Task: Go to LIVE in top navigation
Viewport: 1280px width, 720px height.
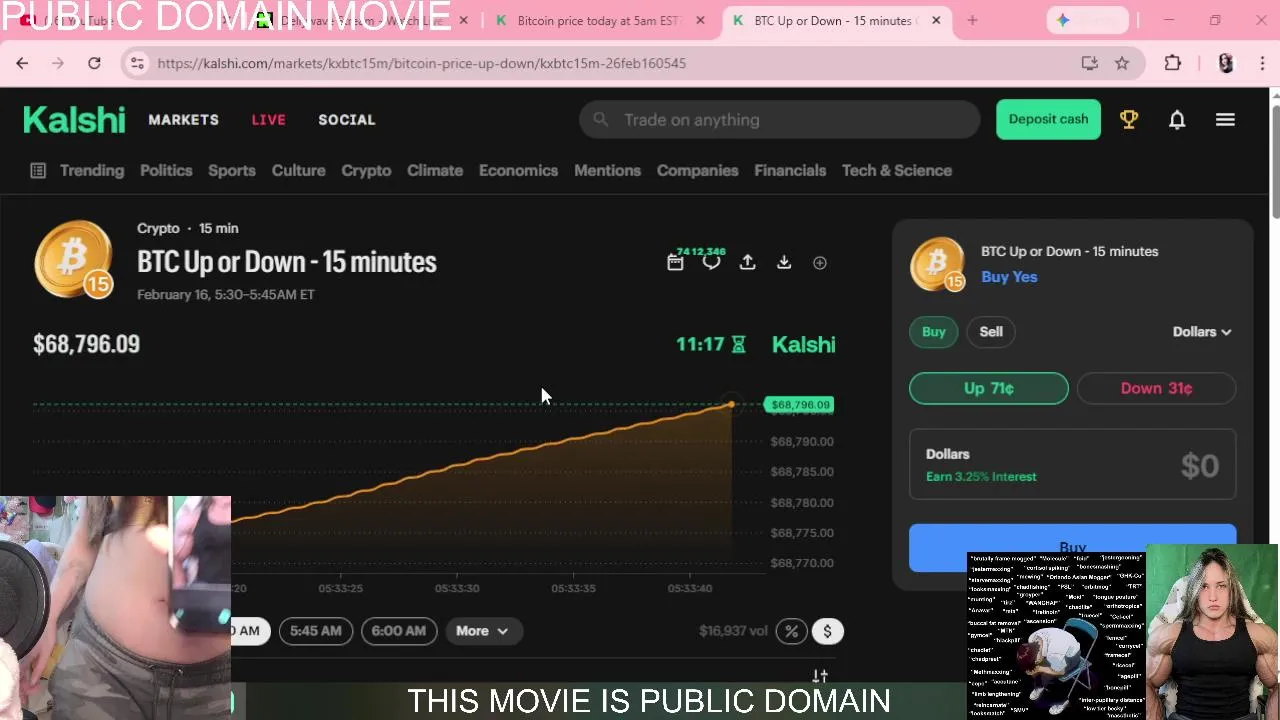Action: coord(269,120)
